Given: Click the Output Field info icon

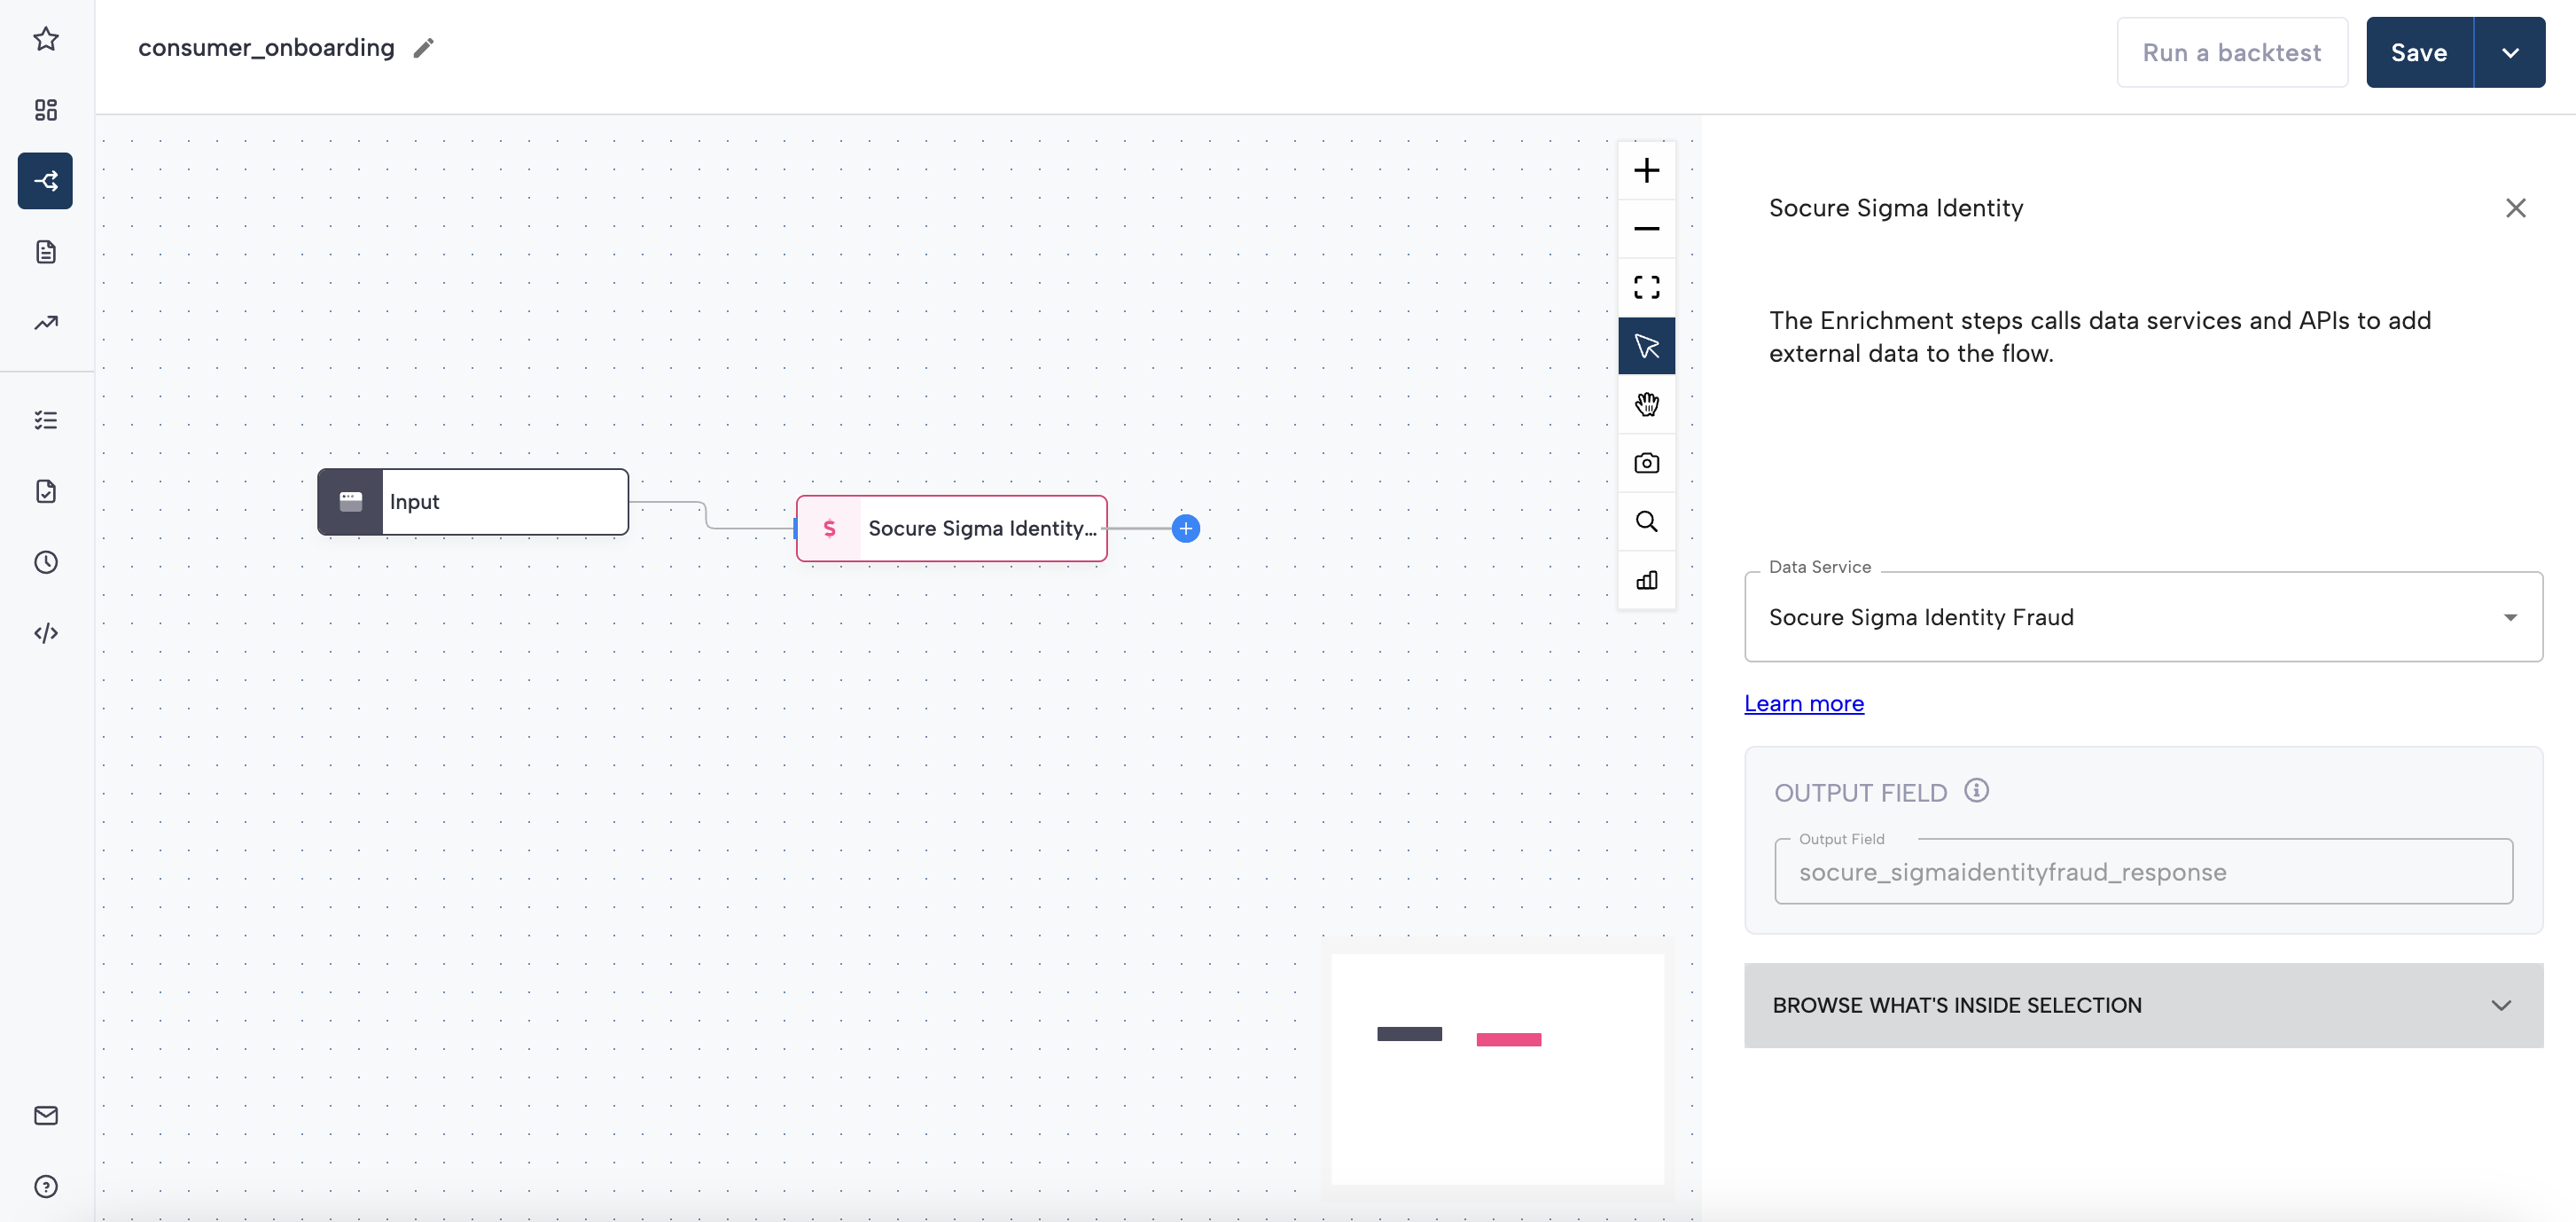Looking at the screenshot, I should click(x=1976, y=791).
